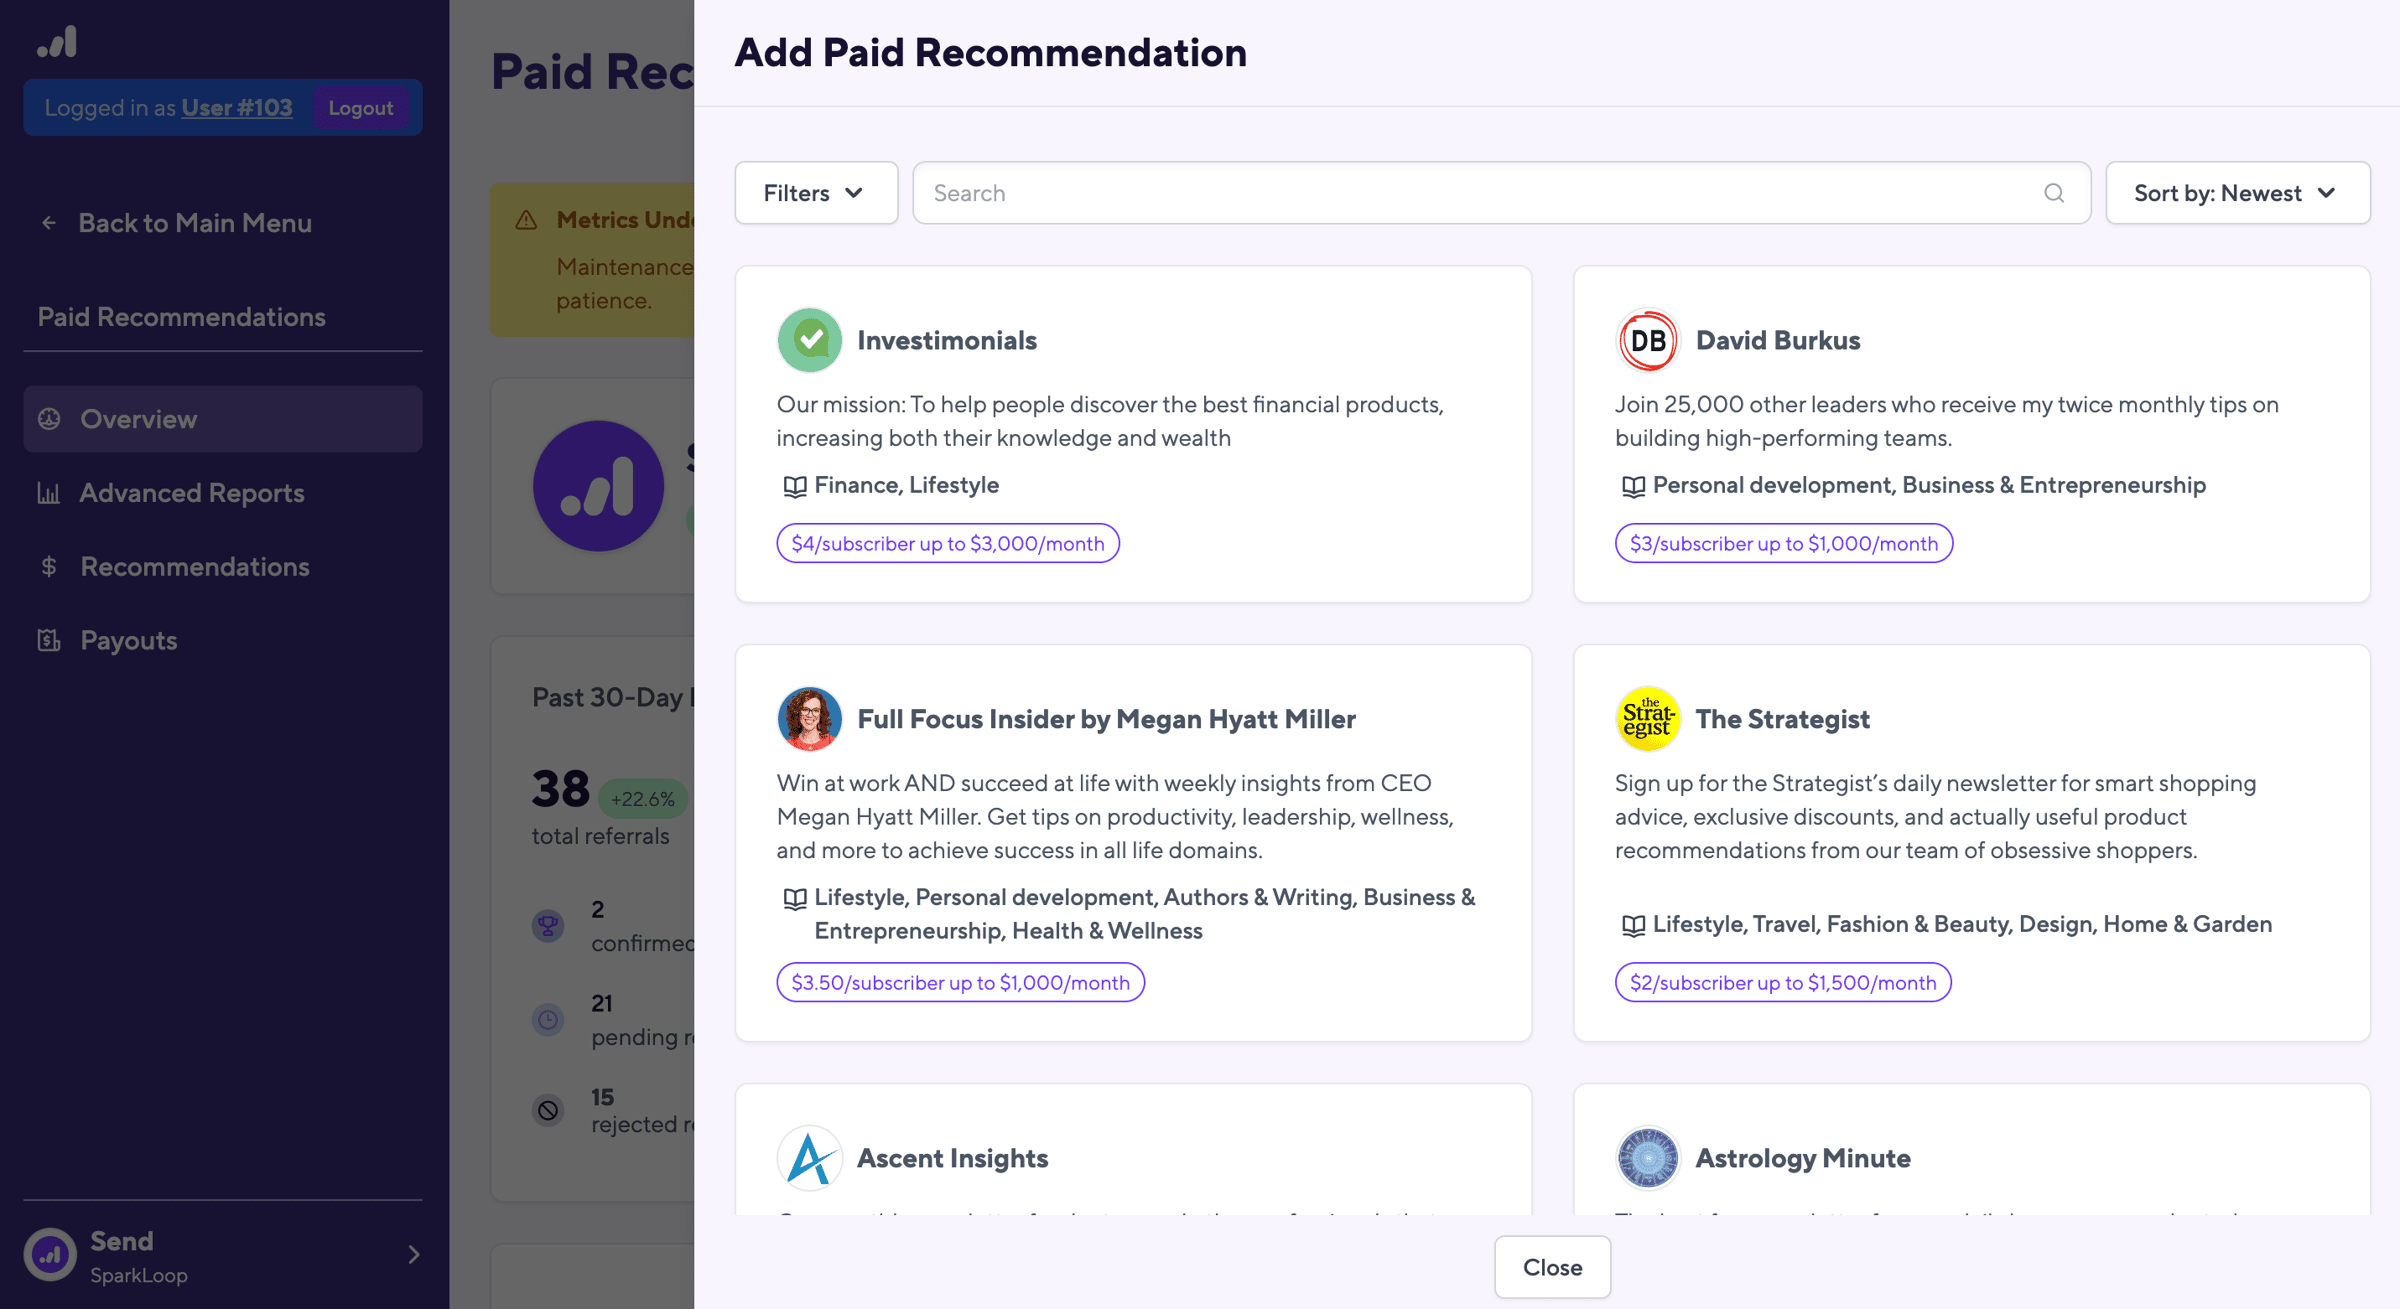Click the warning triangle icon in metrics banner
This screenshot has height=1309, width=2400.
[527, 220]
